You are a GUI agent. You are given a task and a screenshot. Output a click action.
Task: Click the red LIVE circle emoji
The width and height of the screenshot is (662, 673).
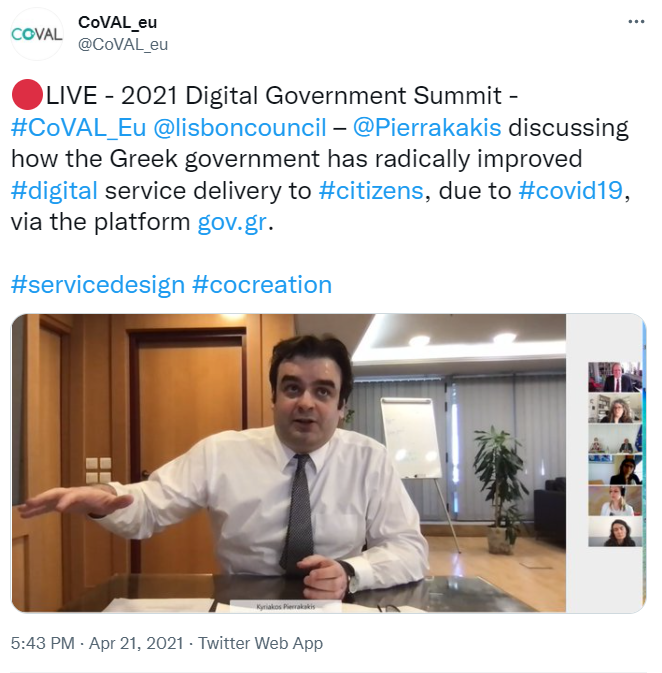[x=27, y=95]
